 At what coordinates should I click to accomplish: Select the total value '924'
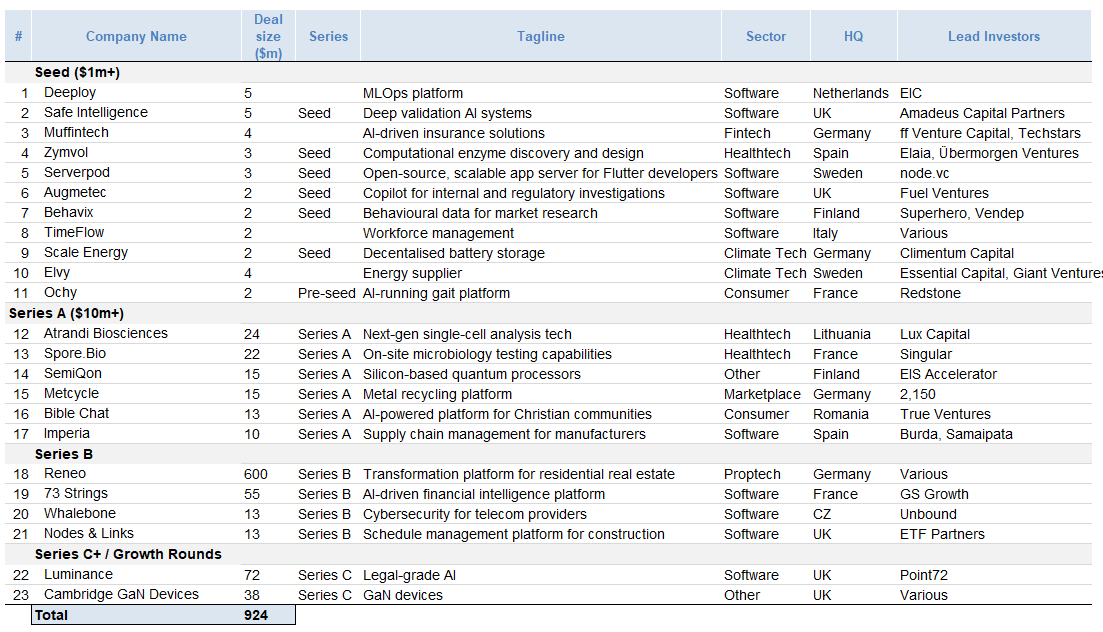pyautogui.click(x=256, y=615)
